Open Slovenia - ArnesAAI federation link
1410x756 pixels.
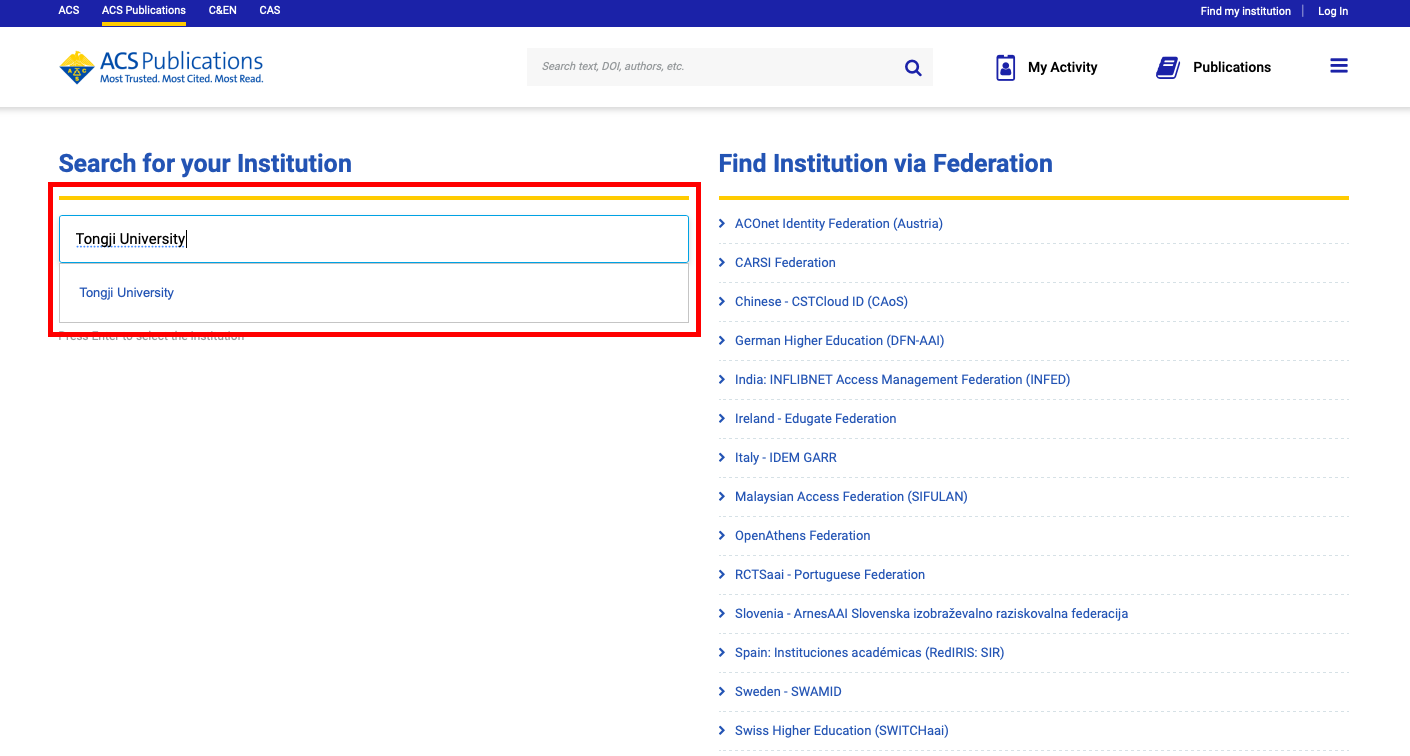pyautogui.click(x=931, y=613)
